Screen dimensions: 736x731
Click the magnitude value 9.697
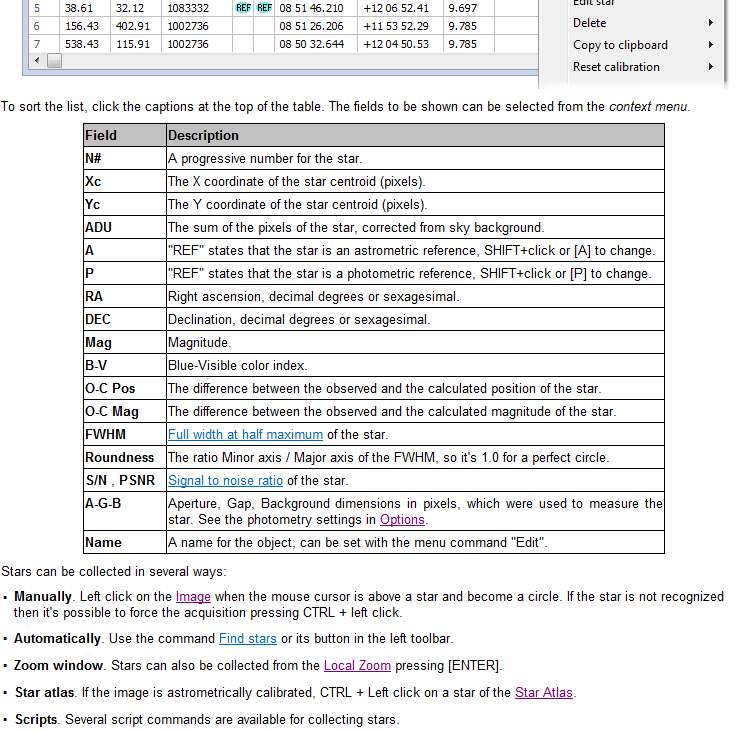tap(462, 8)
